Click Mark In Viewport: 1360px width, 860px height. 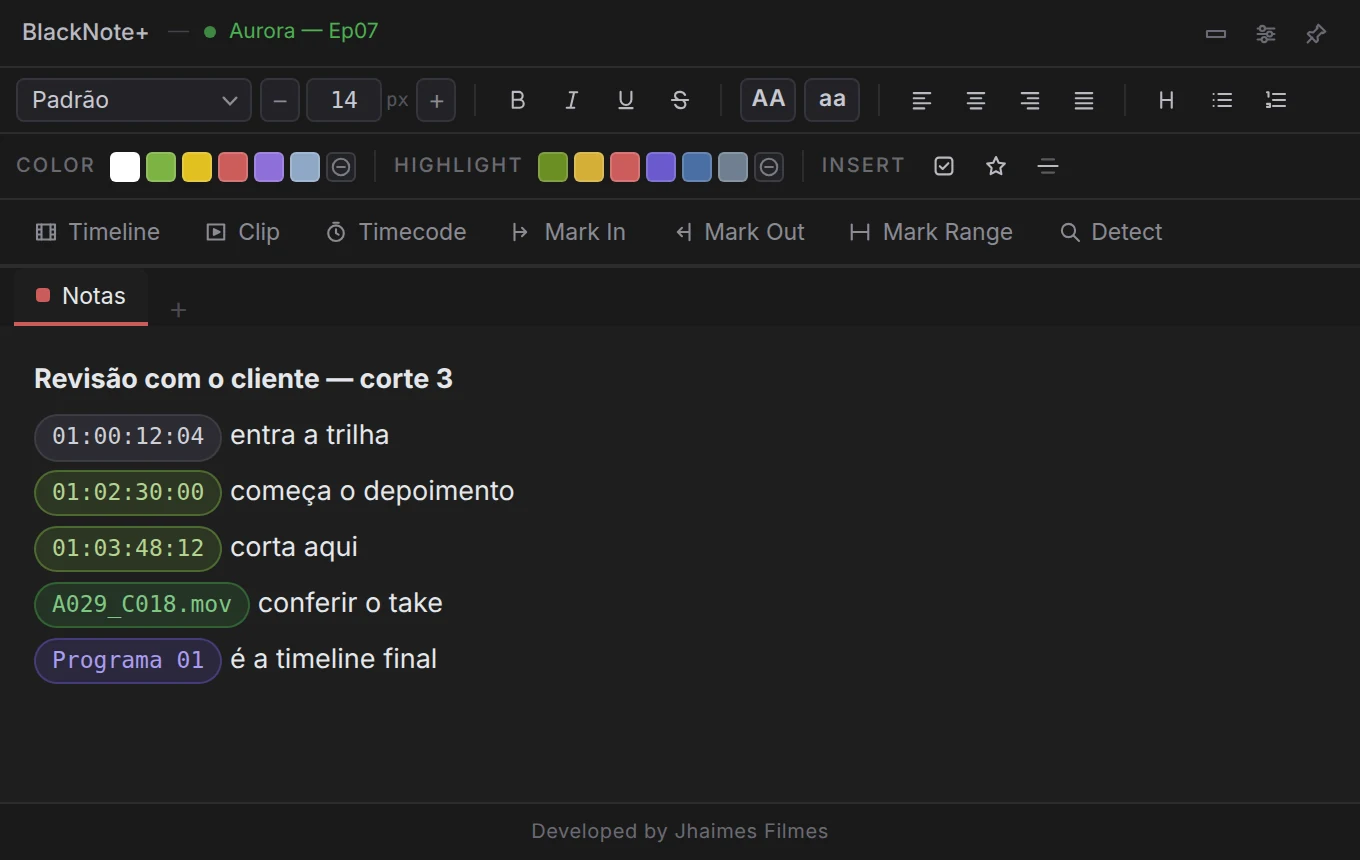(x=568, y=232)
